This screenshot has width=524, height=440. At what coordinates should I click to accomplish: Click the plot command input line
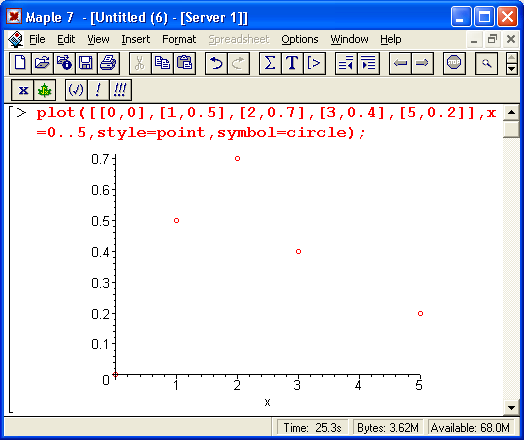coord(266,123)
